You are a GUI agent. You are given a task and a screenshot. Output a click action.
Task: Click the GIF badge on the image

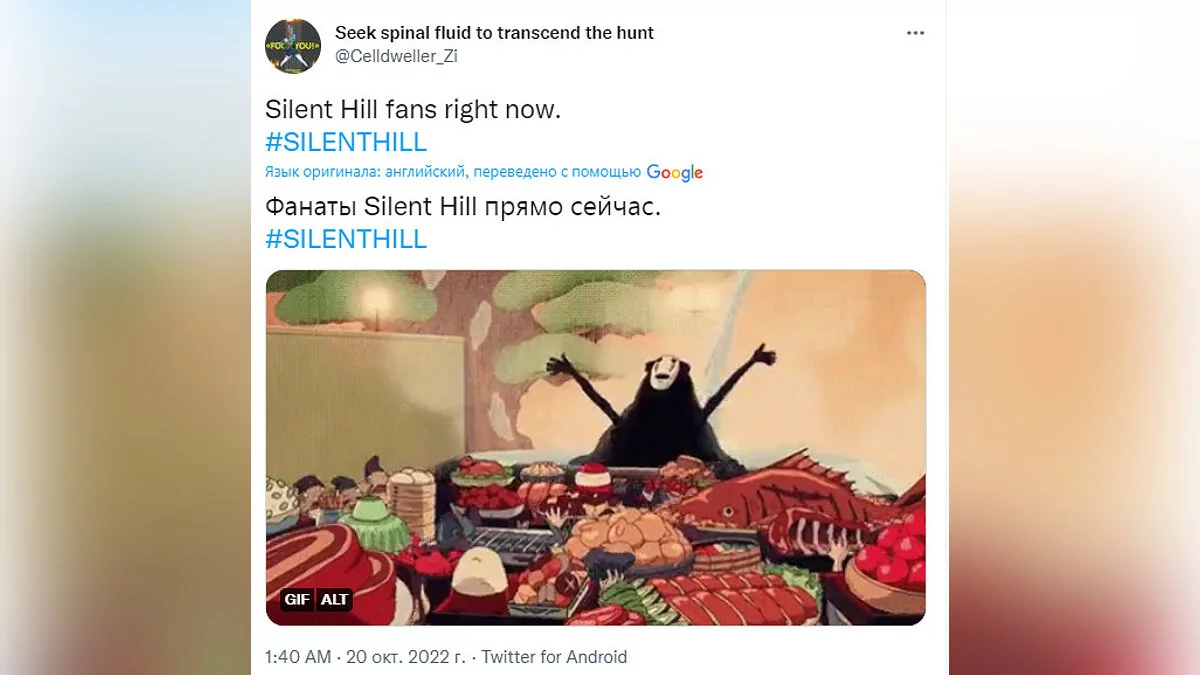[x=296, y=599]
